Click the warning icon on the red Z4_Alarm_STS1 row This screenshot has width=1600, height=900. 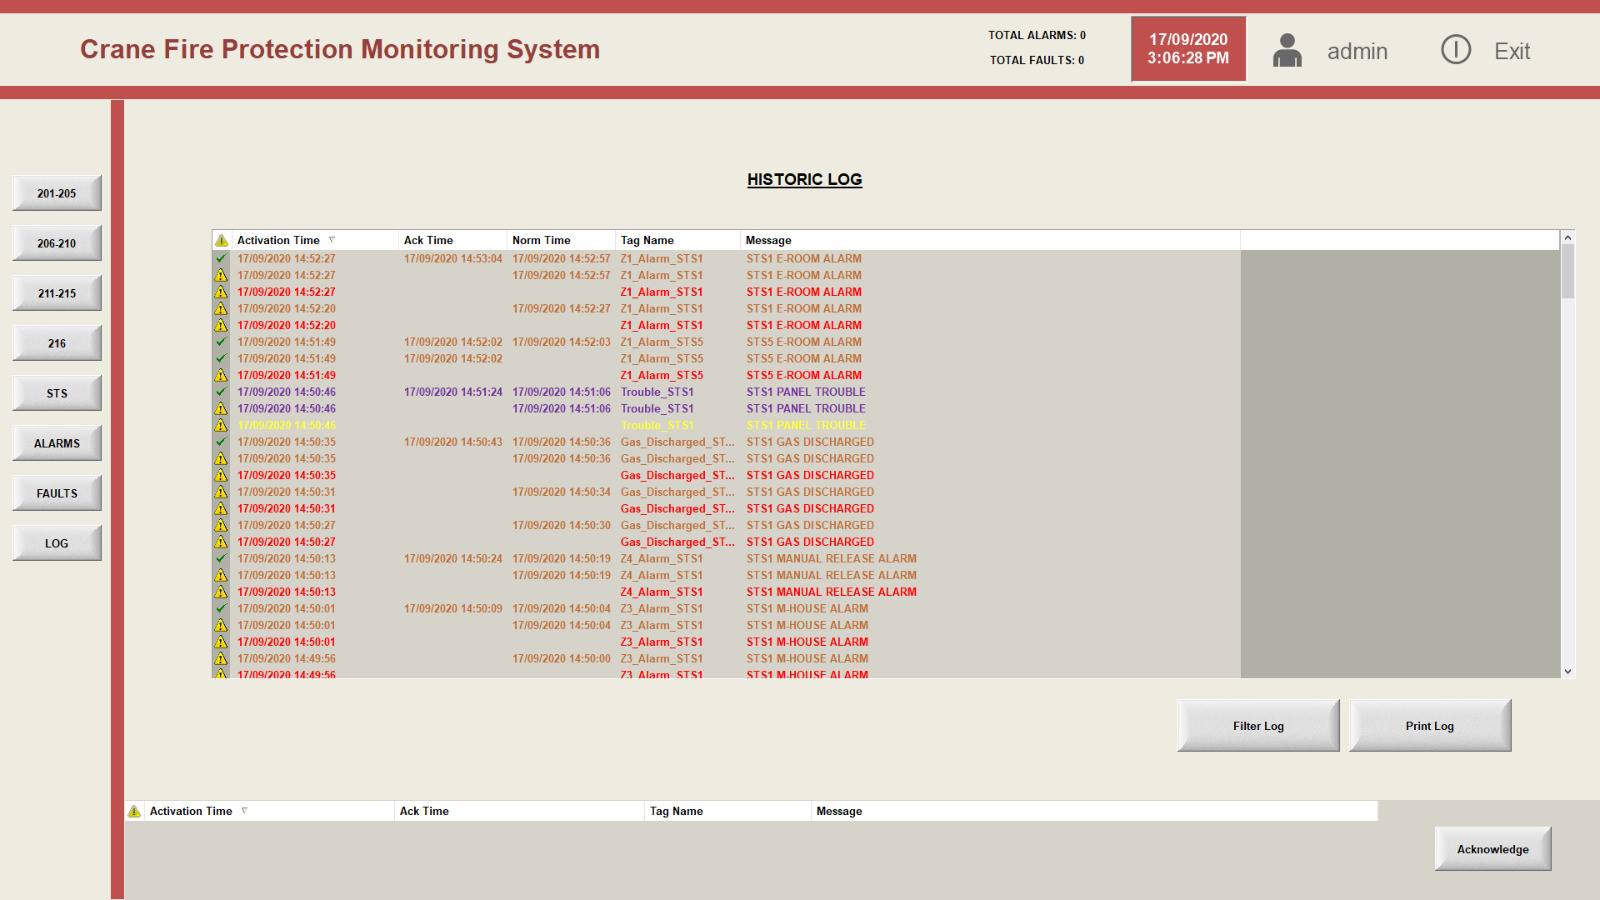(x=221, y=592)
